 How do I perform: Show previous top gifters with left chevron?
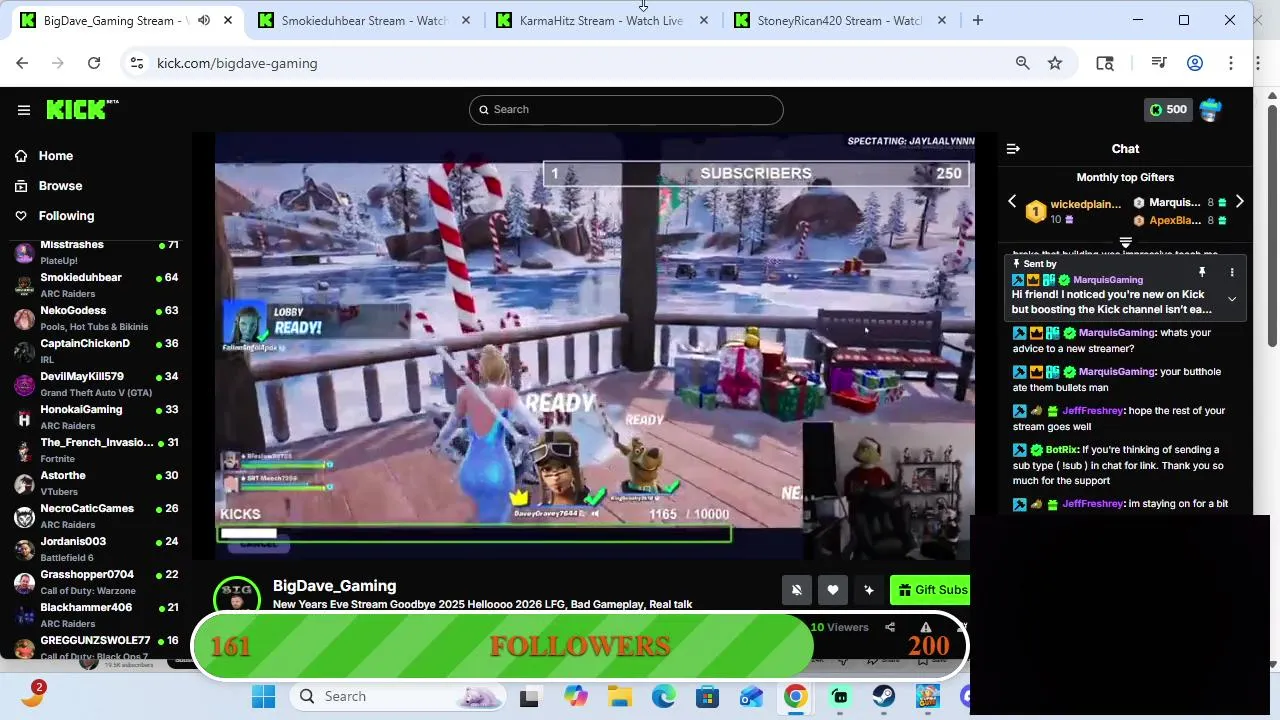(x=1012, y=202)
